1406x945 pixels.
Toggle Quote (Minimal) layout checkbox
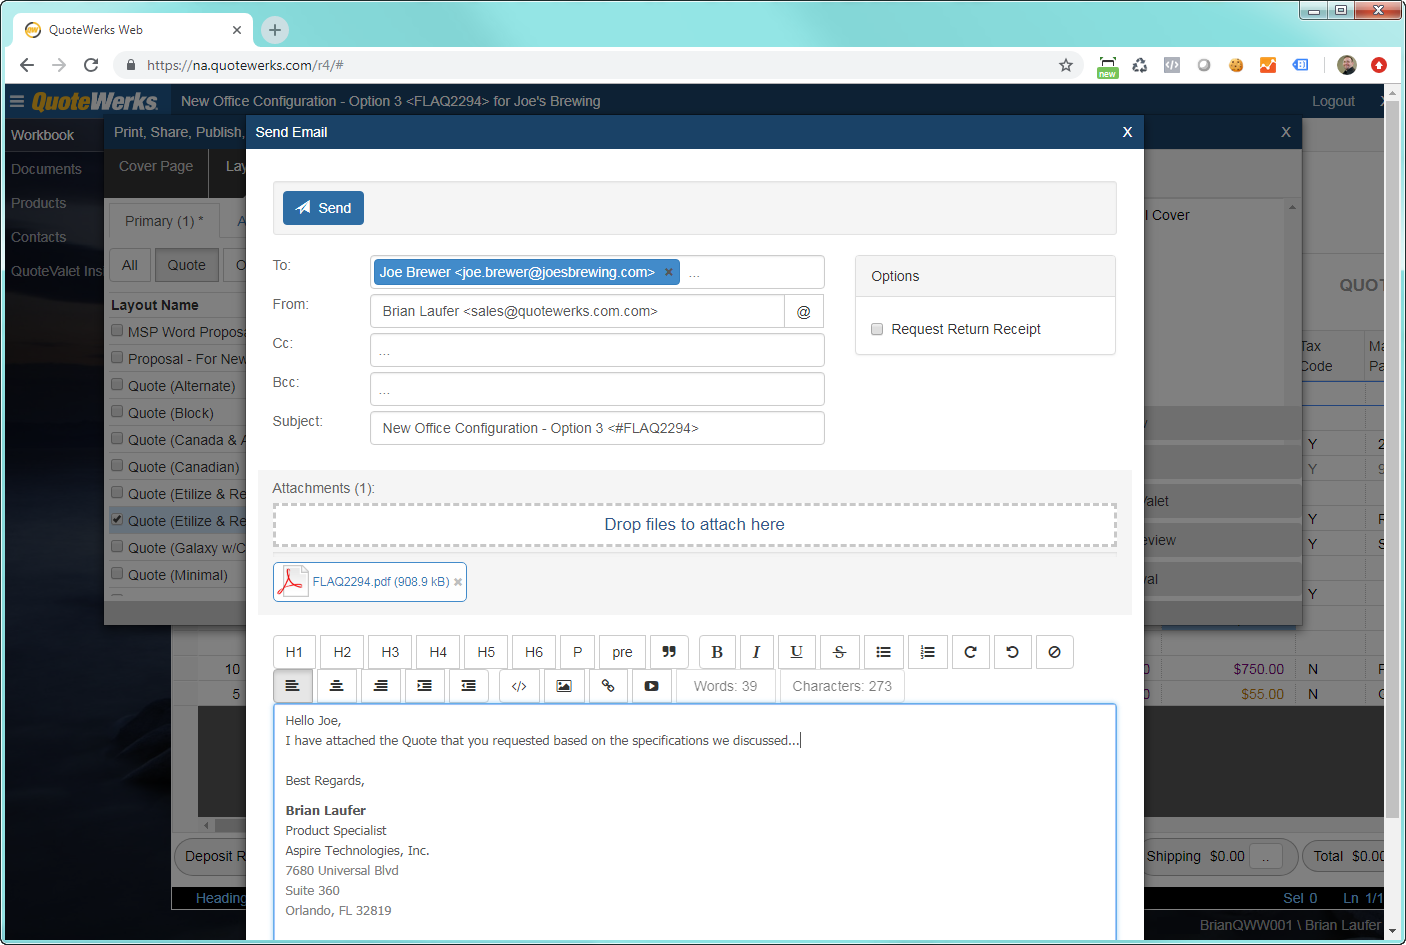117,574
